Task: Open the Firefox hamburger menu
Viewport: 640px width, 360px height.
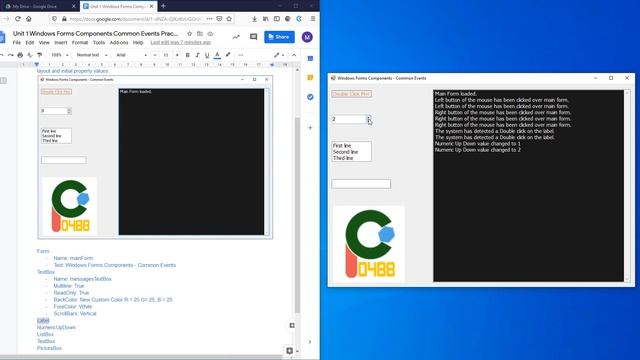Action: (313, 19)
